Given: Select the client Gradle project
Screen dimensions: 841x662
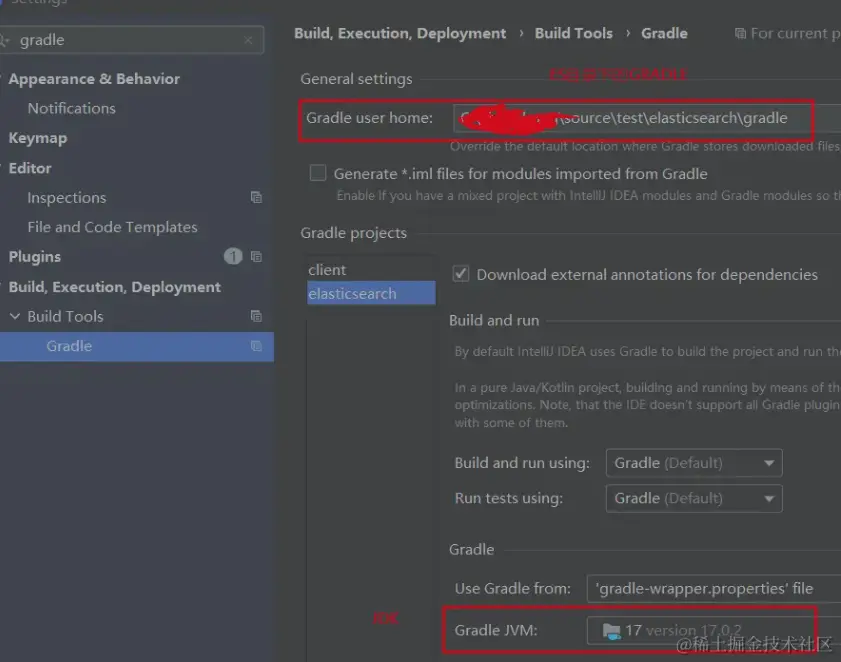Looking at the screenshot, I should 327,270.
